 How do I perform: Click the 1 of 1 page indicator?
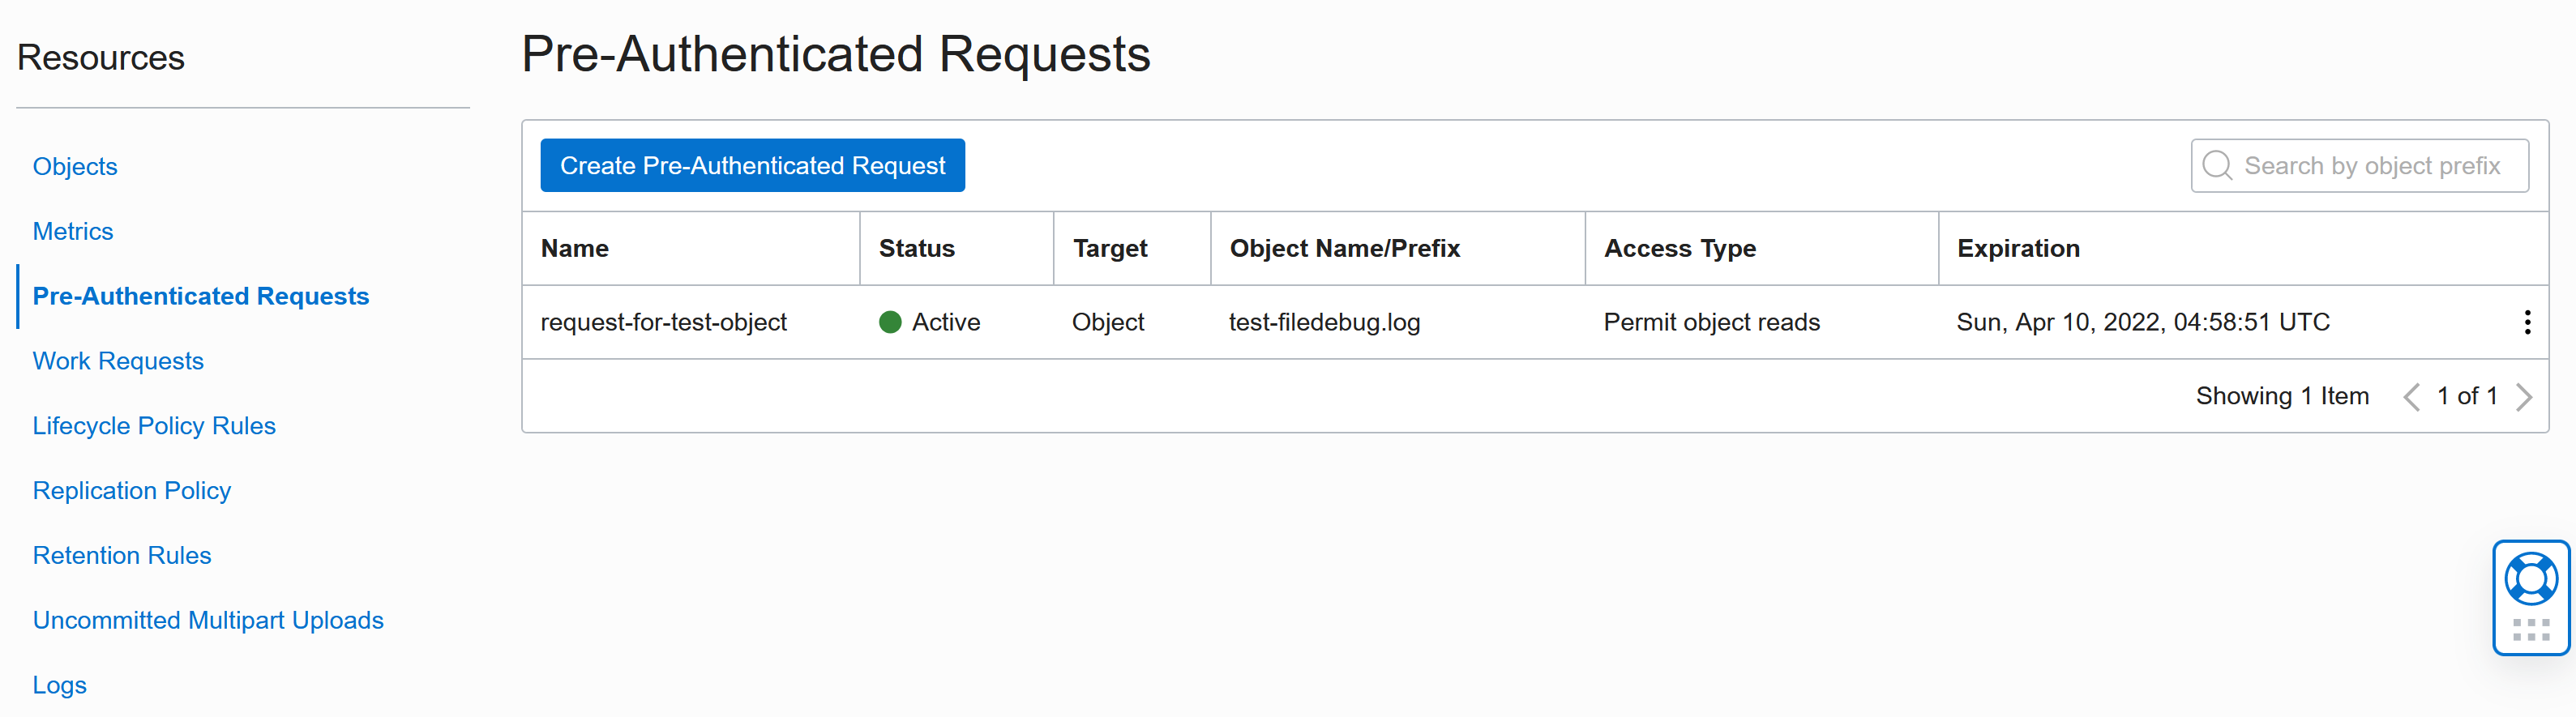[x=2467, y=396]
